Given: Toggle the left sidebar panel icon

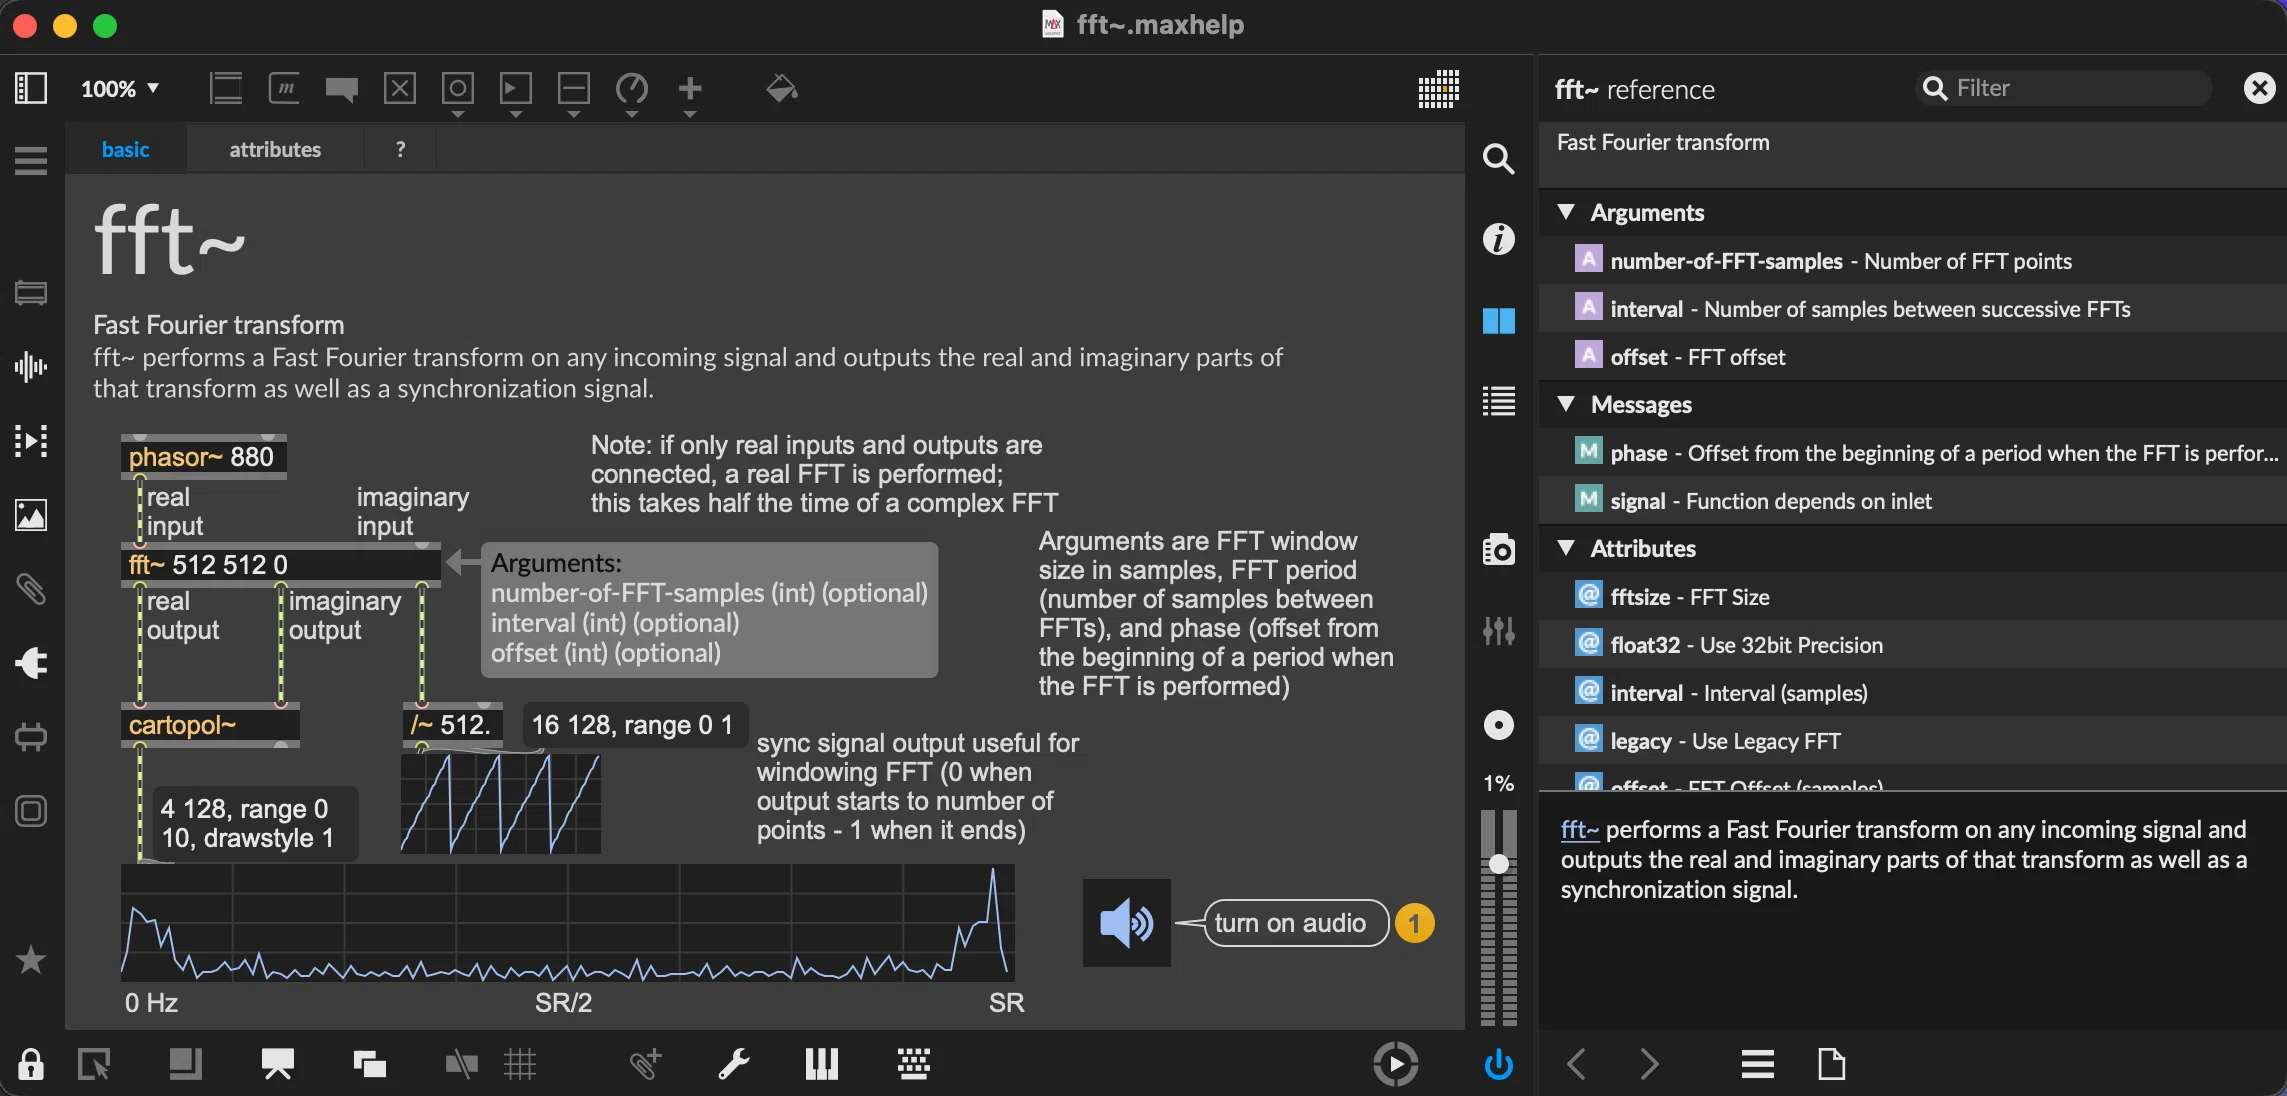Looking at the screenshot, I should coord(31,88).
